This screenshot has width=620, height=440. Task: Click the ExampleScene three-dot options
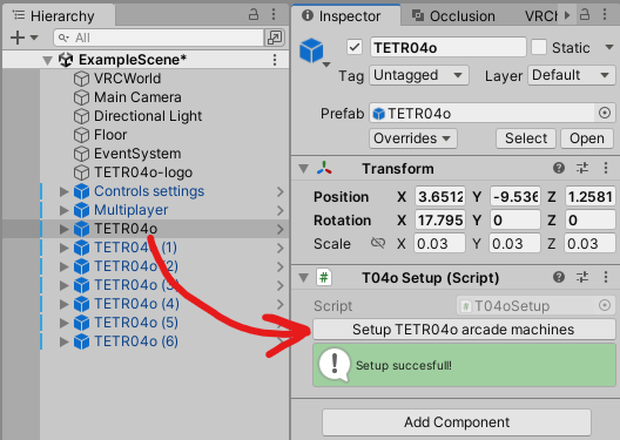pyautogui.click(x=275, y=60)
